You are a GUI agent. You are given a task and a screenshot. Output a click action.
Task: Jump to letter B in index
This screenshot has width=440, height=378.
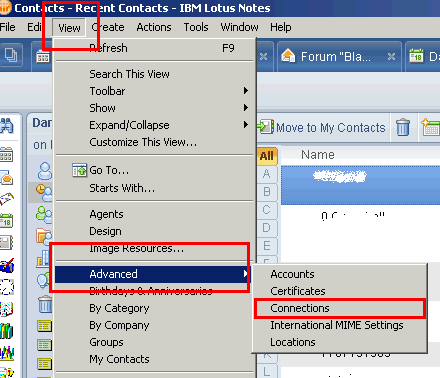[267, 192]
